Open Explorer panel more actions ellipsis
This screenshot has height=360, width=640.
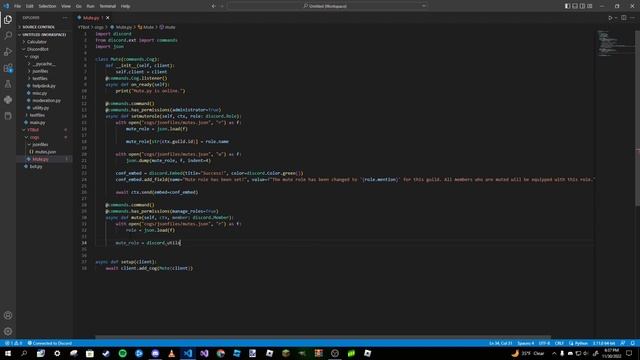pyautogui.click(x=65, y=18)
